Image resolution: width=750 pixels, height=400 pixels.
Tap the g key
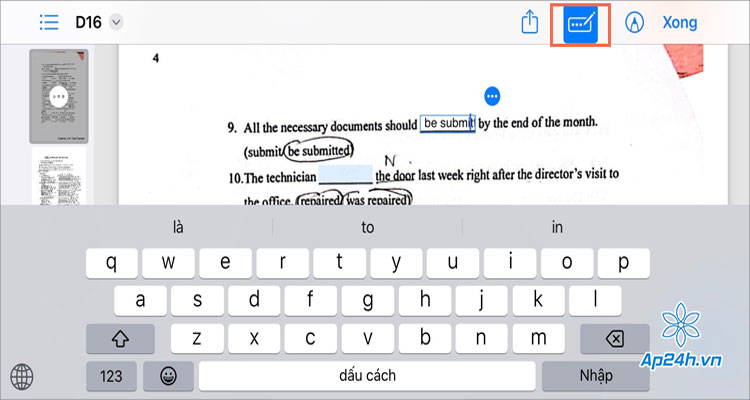click(x=368, y=301)
